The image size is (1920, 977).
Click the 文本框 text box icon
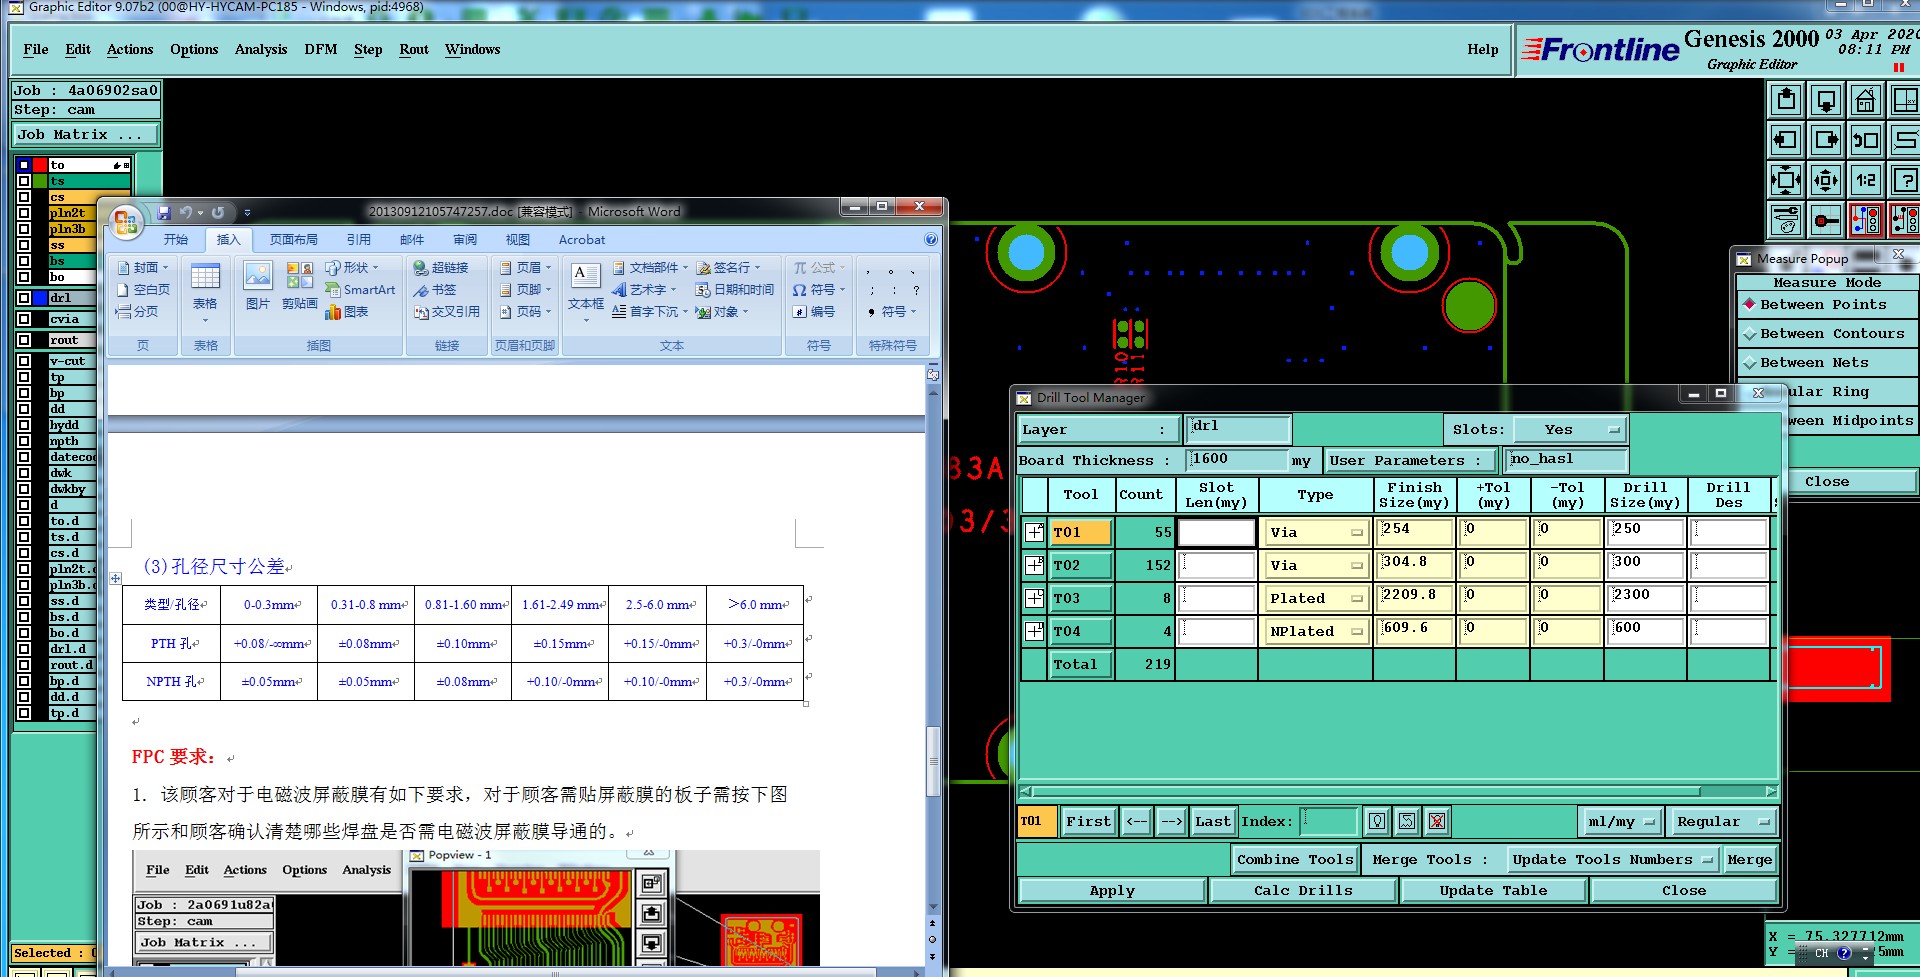click(x=586, y=290)
